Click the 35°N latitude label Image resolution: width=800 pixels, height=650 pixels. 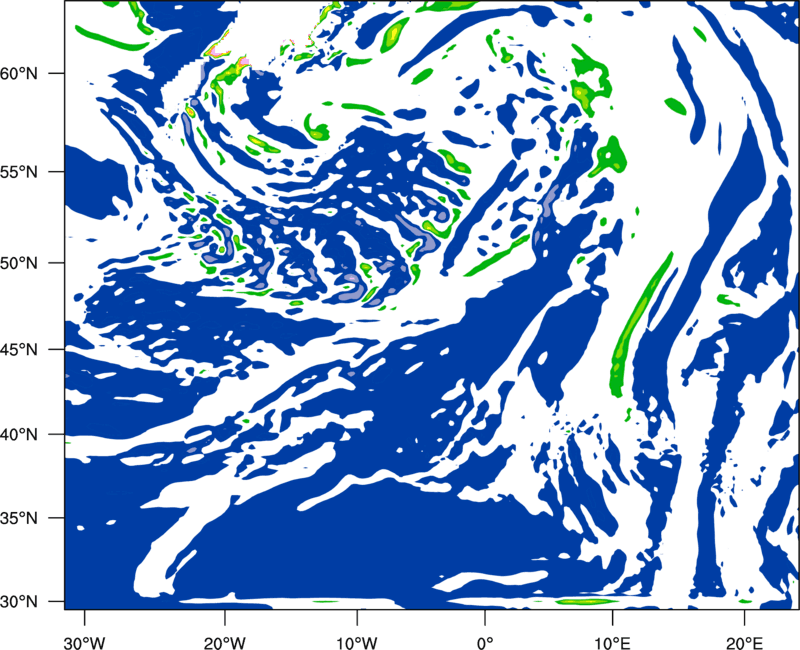pyautogui.click(x=19, y=518)
